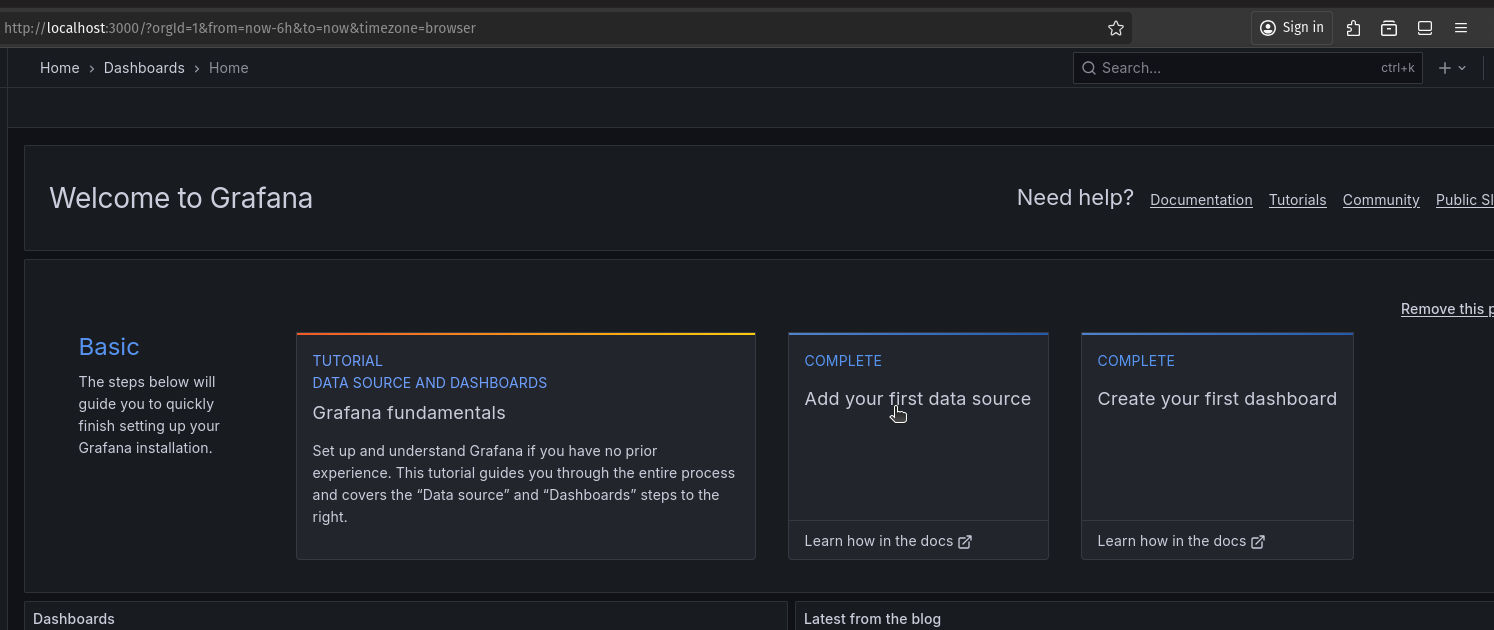Select the current Home breadcrumb at the end

tap(228, 68)
